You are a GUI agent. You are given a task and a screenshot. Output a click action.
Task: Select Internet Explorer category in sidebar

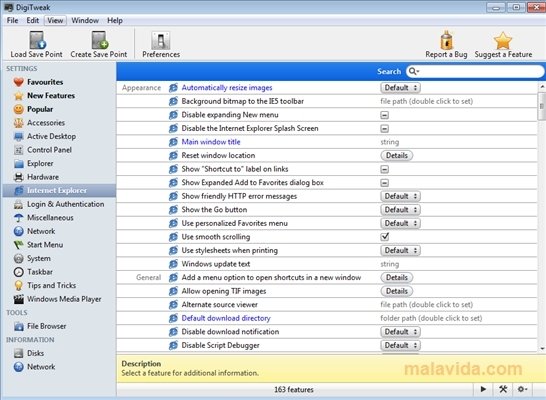coord(57,190)
